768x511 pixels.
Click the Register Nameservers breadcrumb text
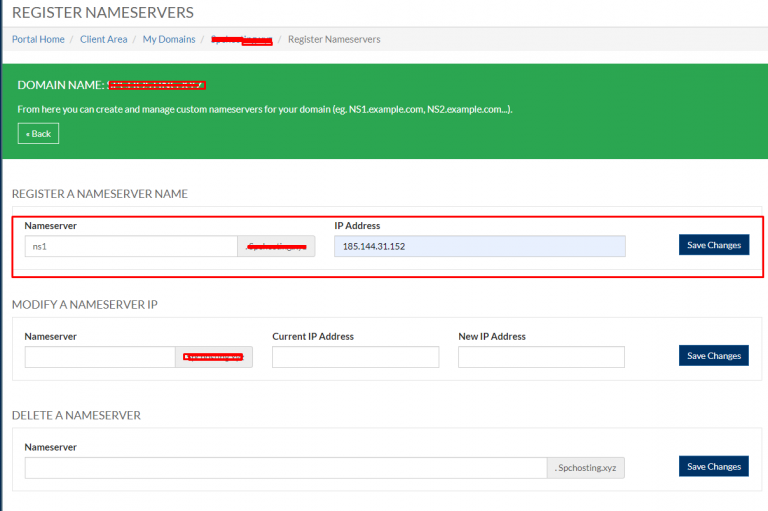click(334, 39)
